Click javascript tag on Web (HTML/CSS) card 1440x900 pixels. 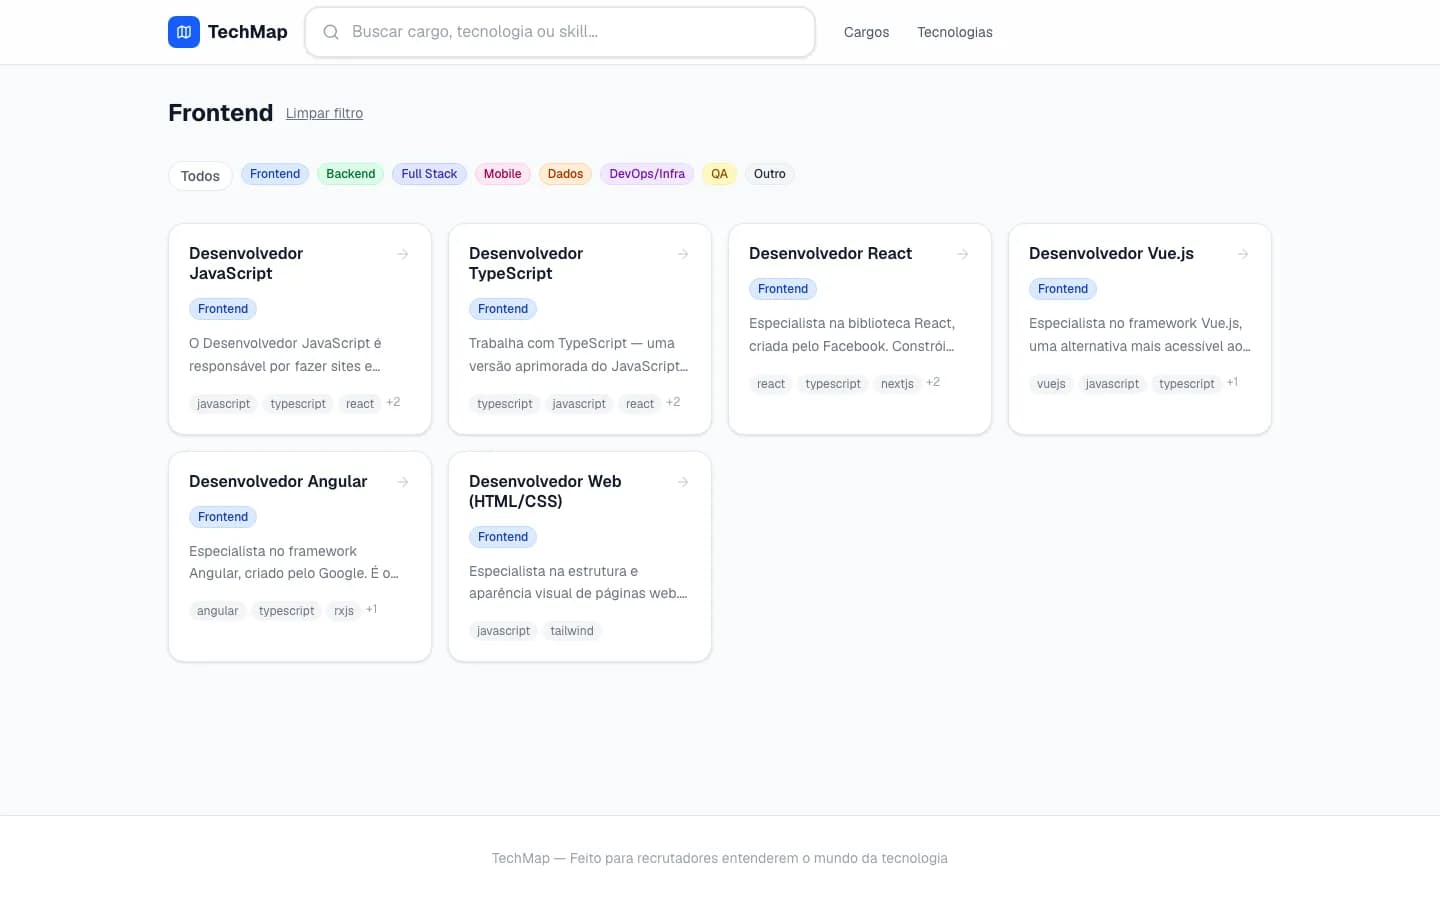[503, 631]
